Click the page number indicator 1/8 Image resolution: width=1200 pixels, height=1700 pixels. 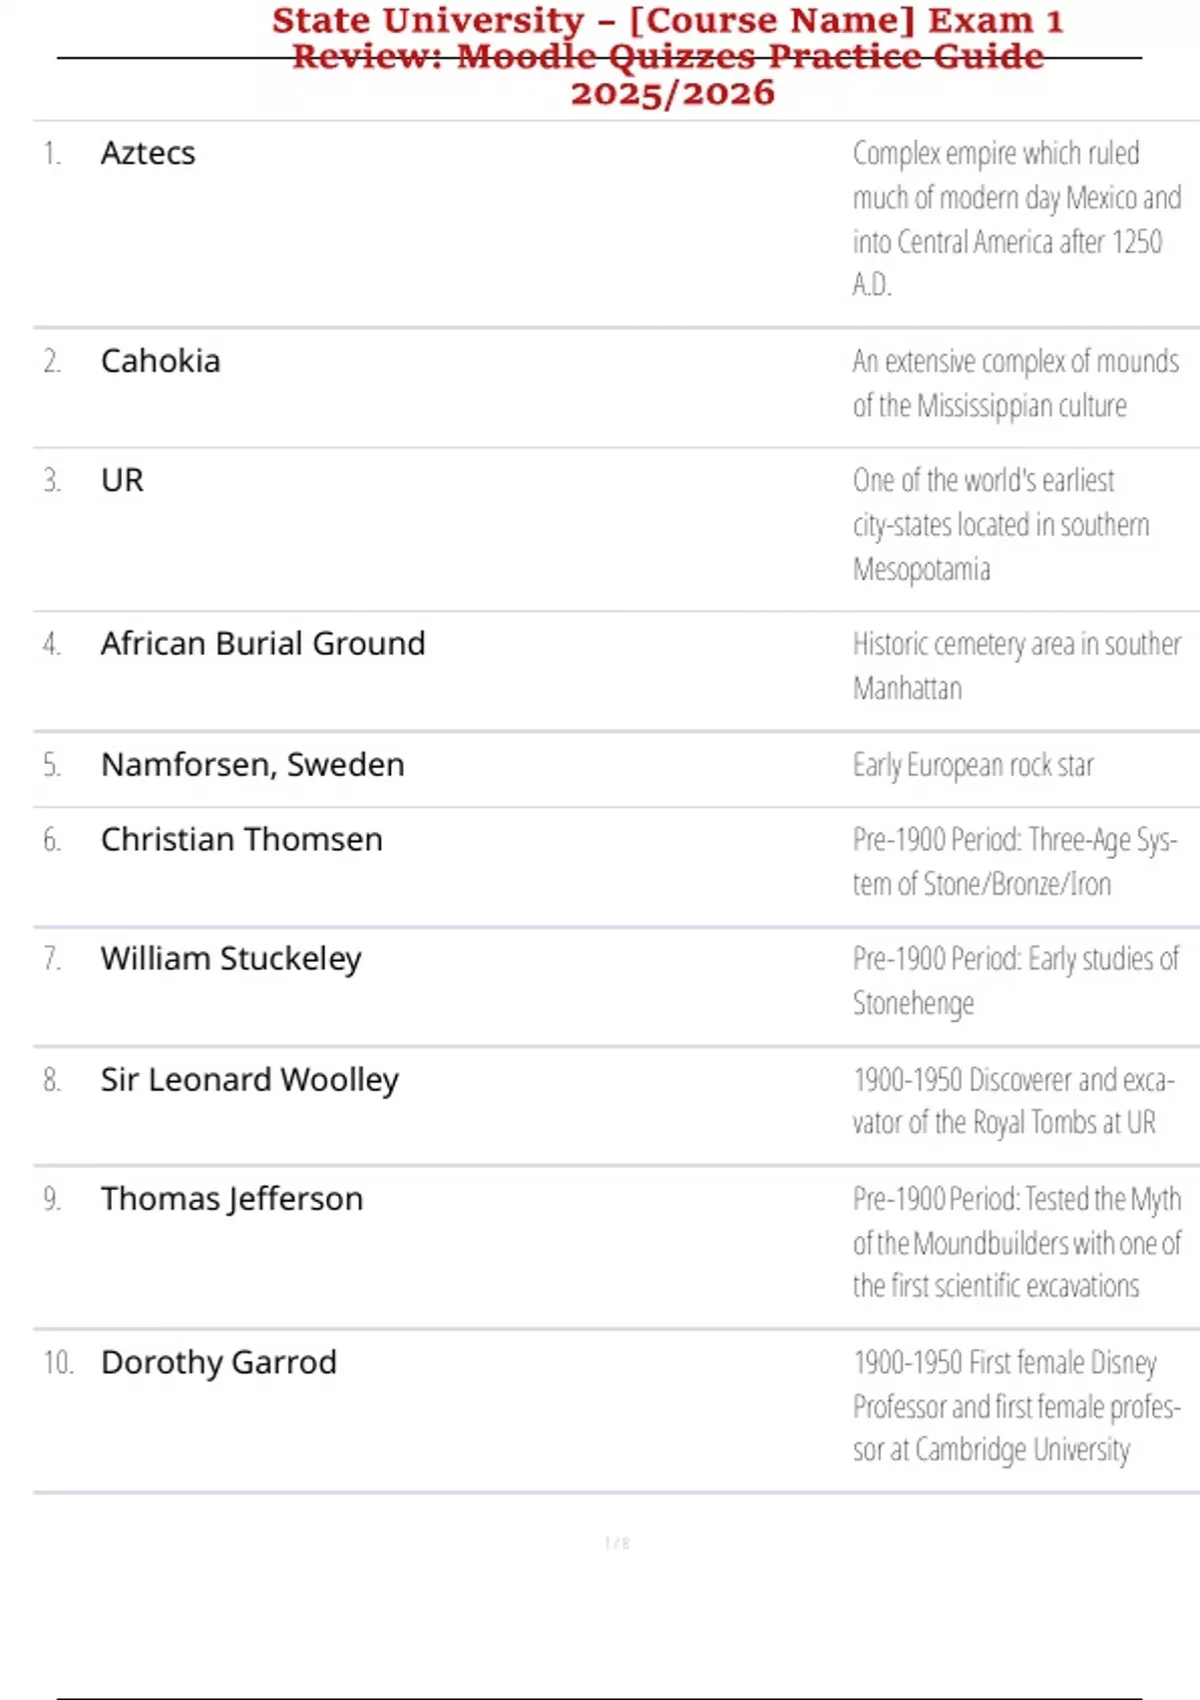617,1543
